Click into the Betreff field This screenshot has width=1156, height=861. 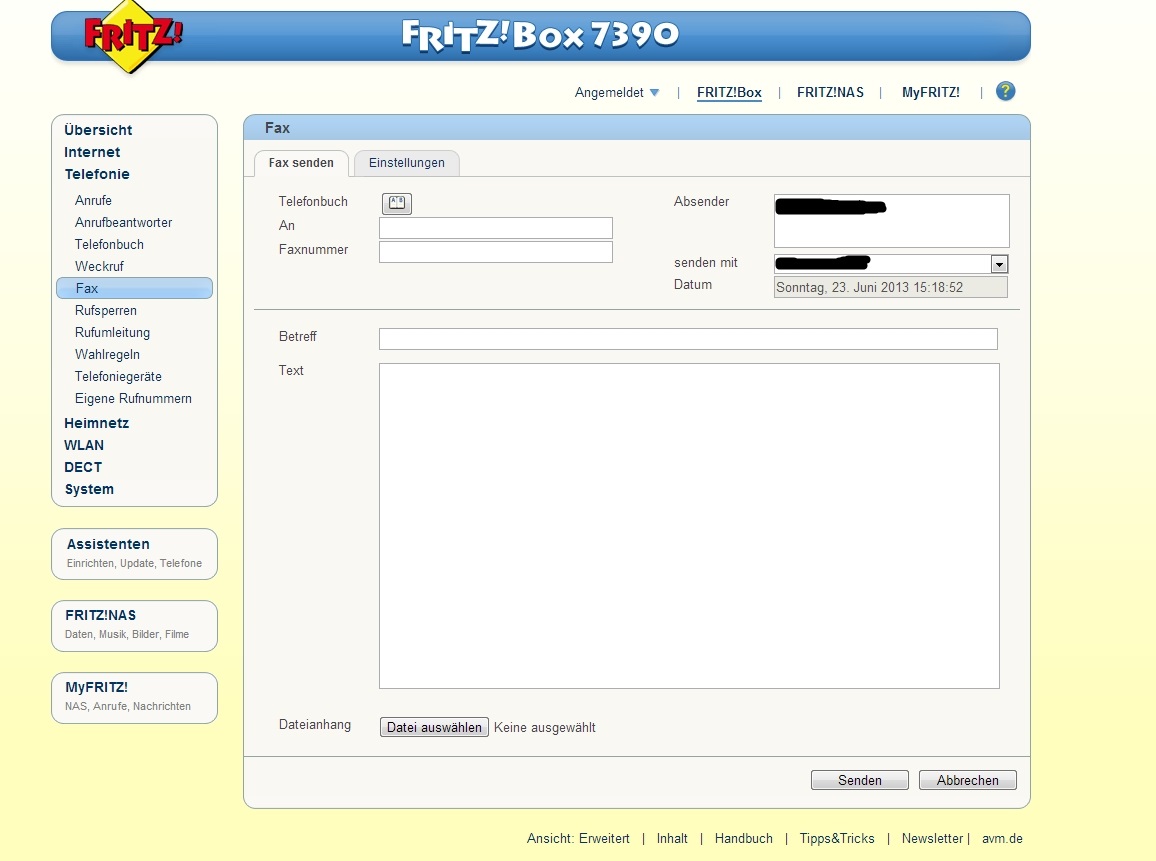[688, 339]
